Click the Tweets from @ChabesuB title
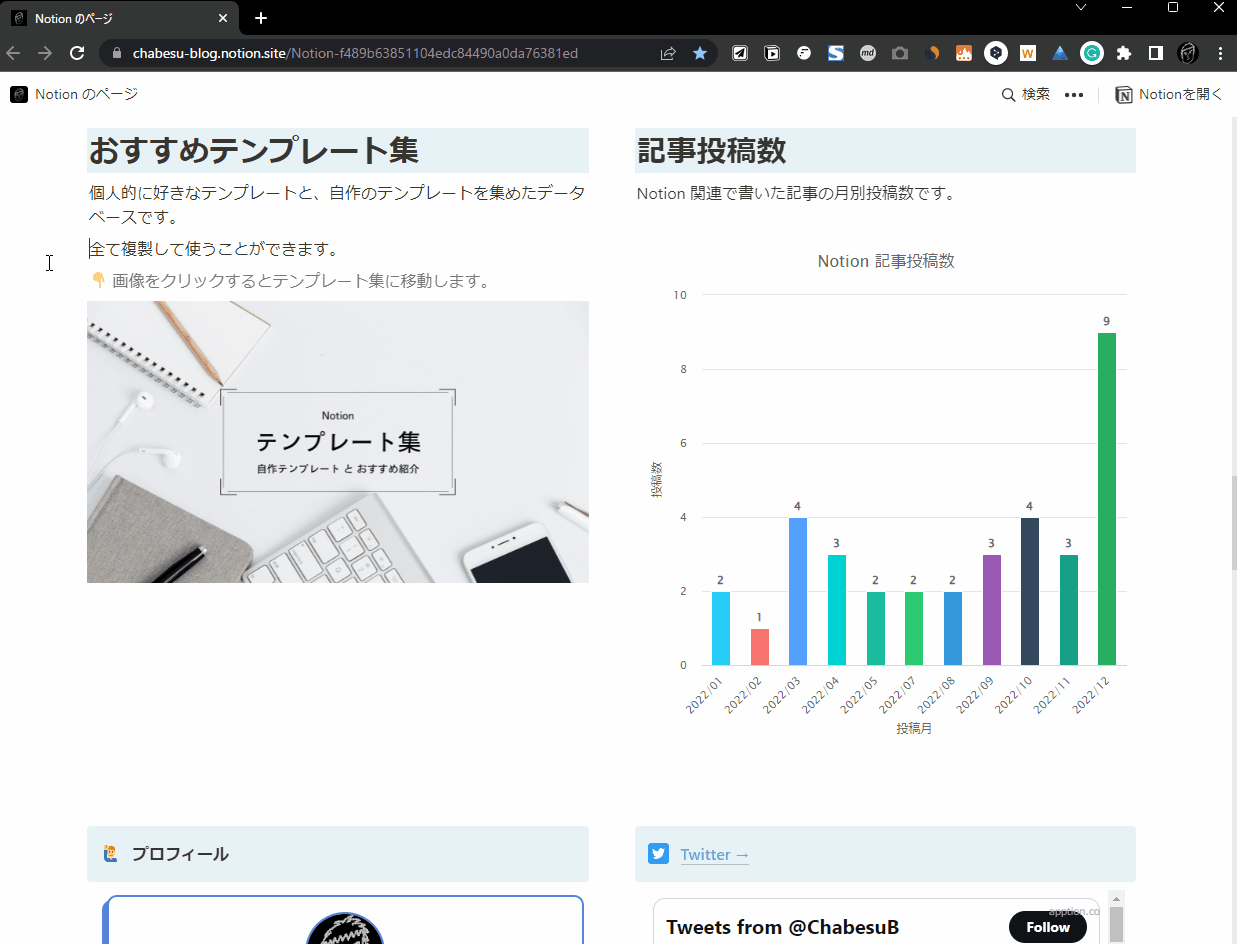The height and width of the screenshot is (944, 1237). [783, 927]
